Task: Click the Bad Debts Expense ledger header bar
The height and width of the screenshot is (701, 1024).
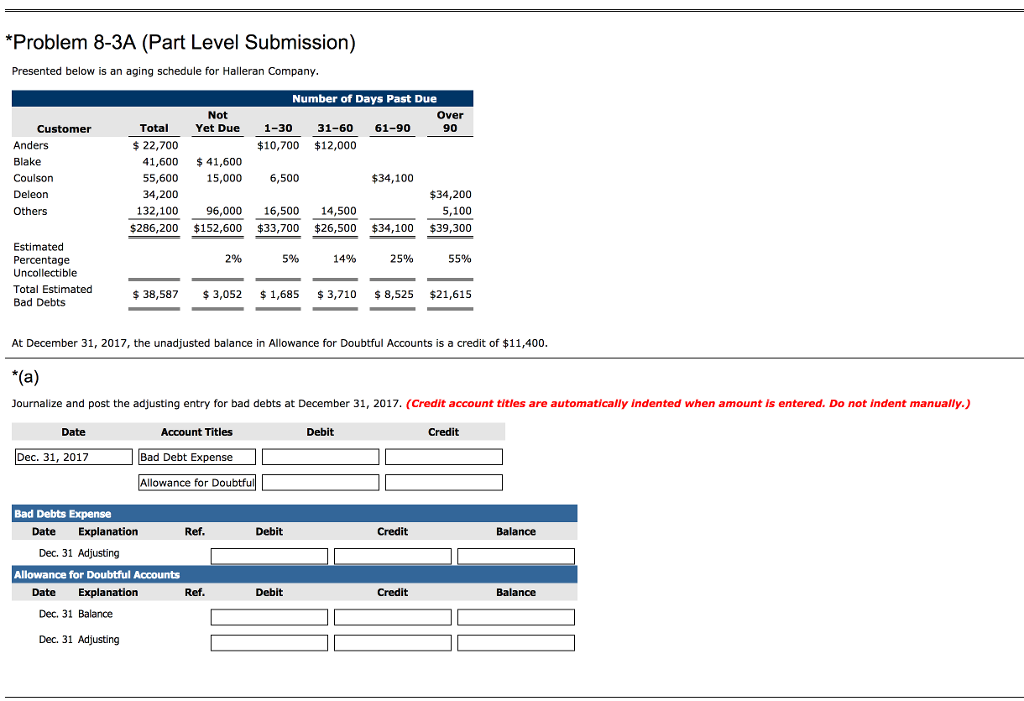Action: tap(295, 514)
